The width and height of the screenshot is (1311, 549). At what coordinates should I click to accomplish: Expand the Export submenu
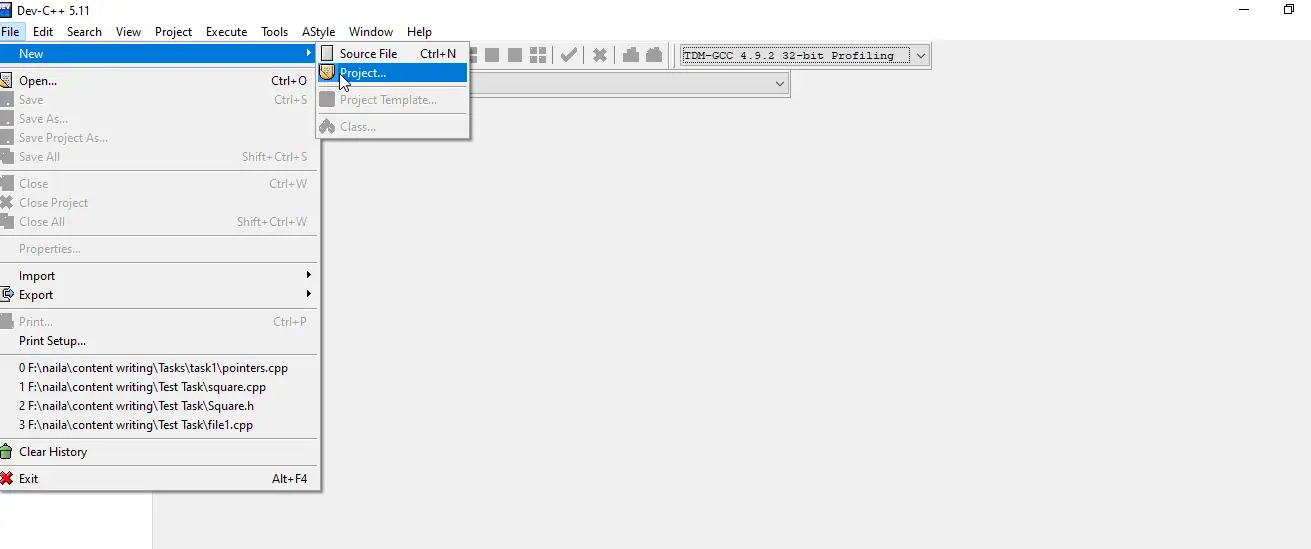[x=159, y=295]
